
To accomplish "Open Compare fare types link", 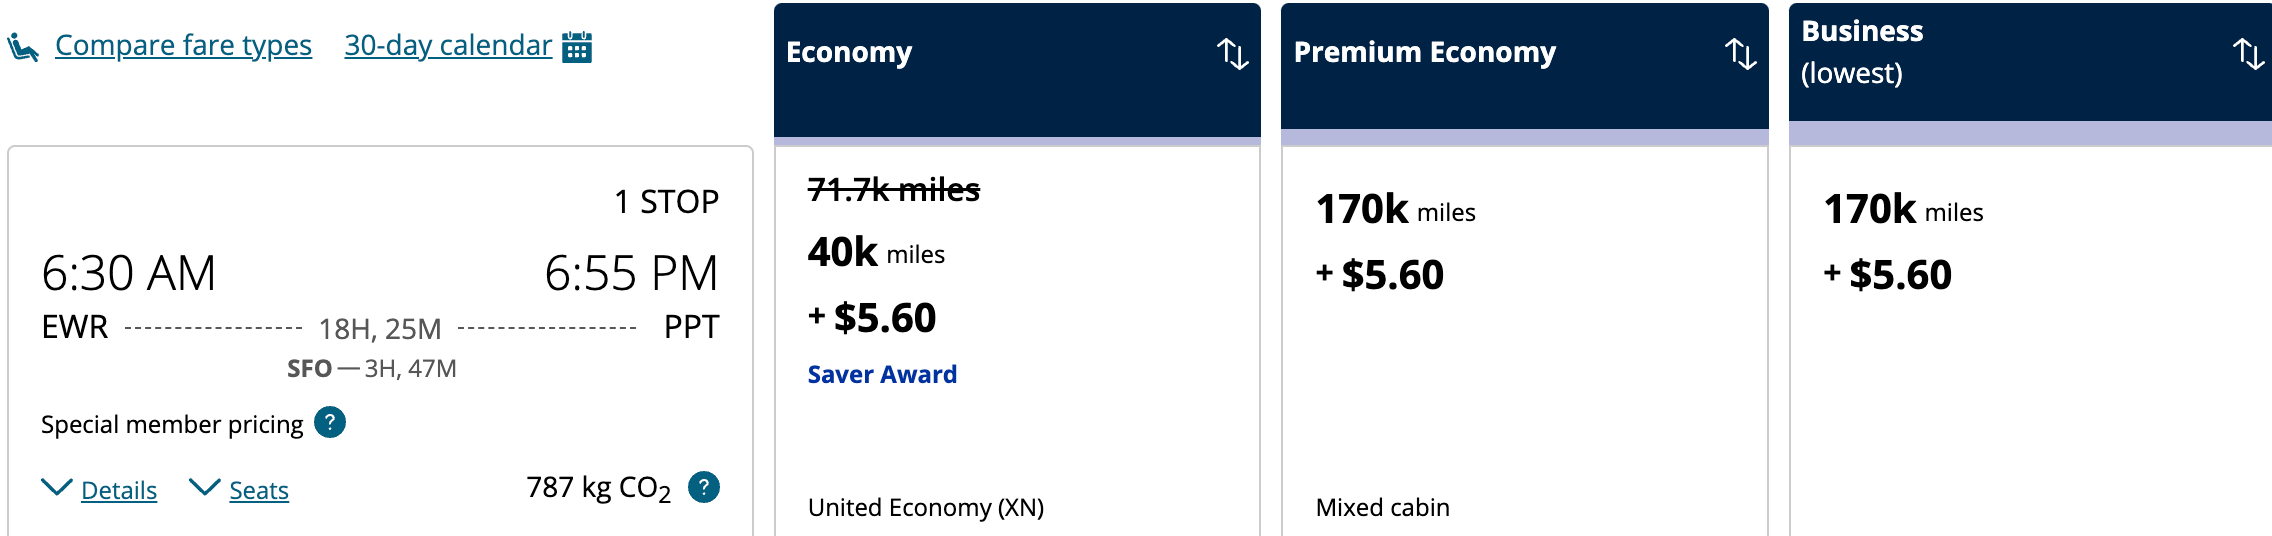I will coord(183,45).
